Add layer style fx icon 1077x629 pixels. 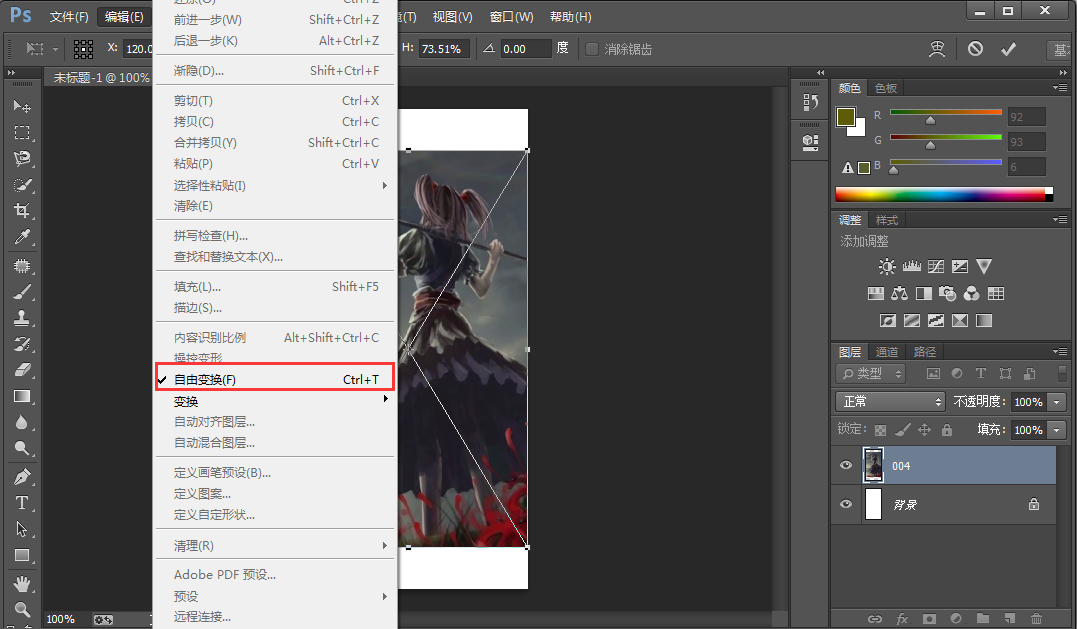click(x=902, y=619)
